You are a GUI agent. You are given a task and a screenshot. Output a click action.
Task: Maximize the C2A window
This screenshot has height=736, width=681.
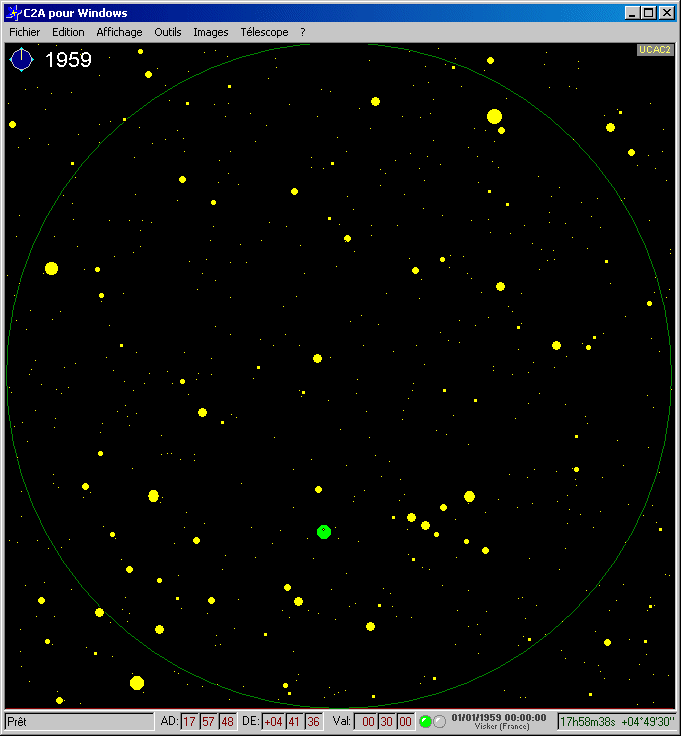[x=649, y=13]
